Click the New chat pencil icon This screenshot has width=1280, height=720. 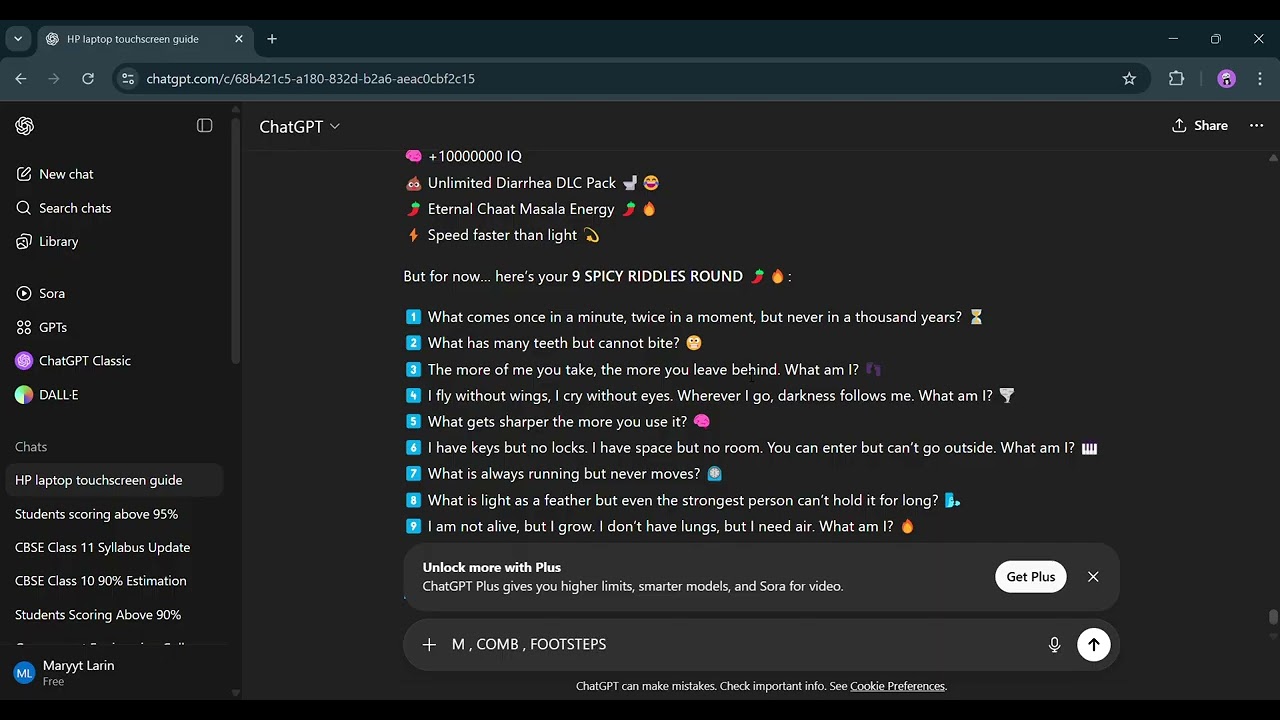[x=24, y=174]
